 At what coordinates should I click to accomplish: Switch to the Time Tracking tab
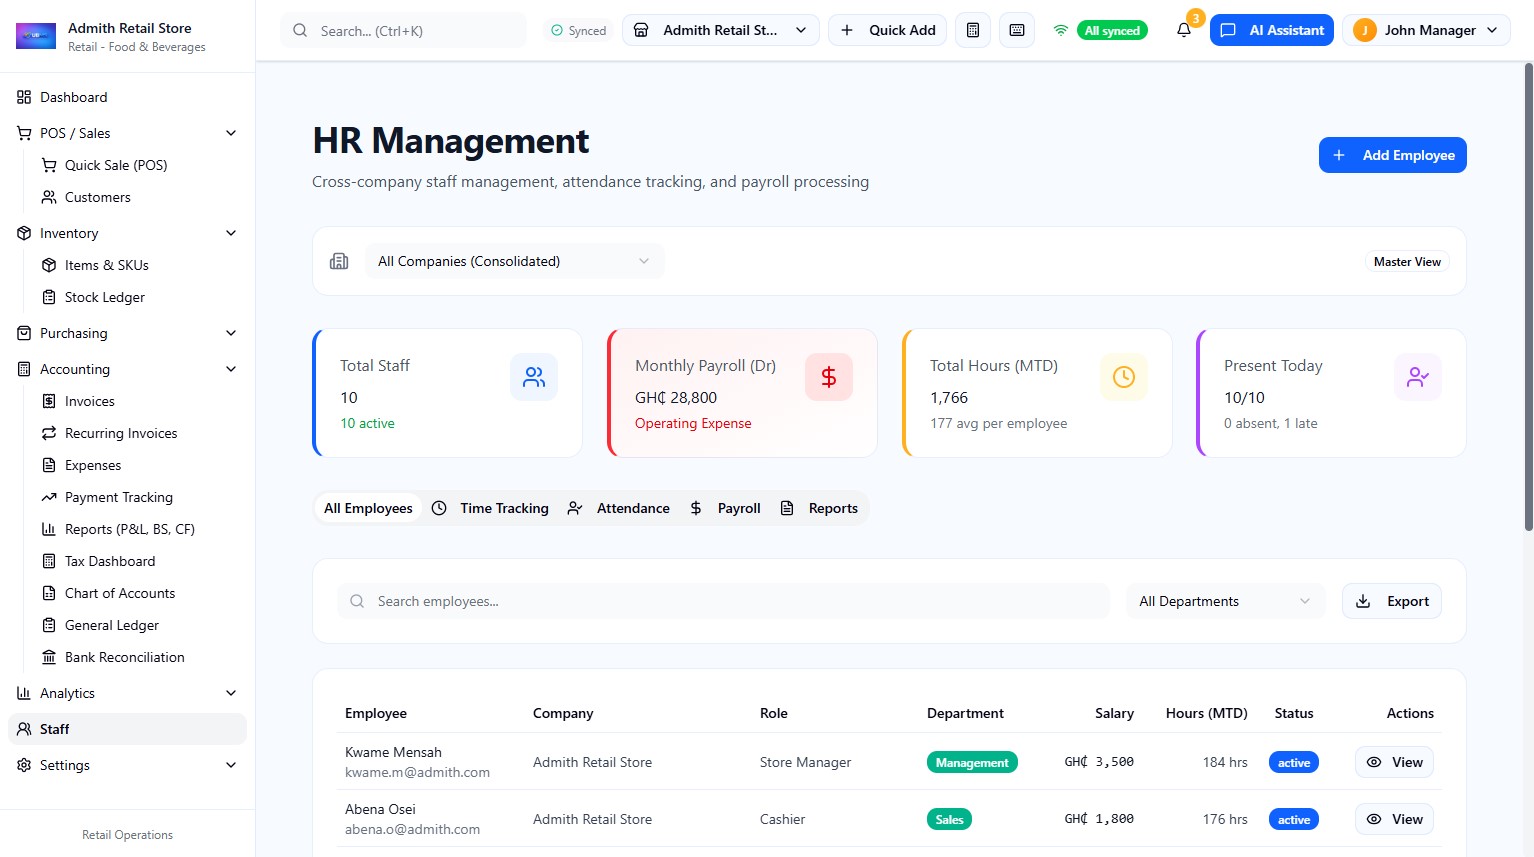click(x=490, y=508)
